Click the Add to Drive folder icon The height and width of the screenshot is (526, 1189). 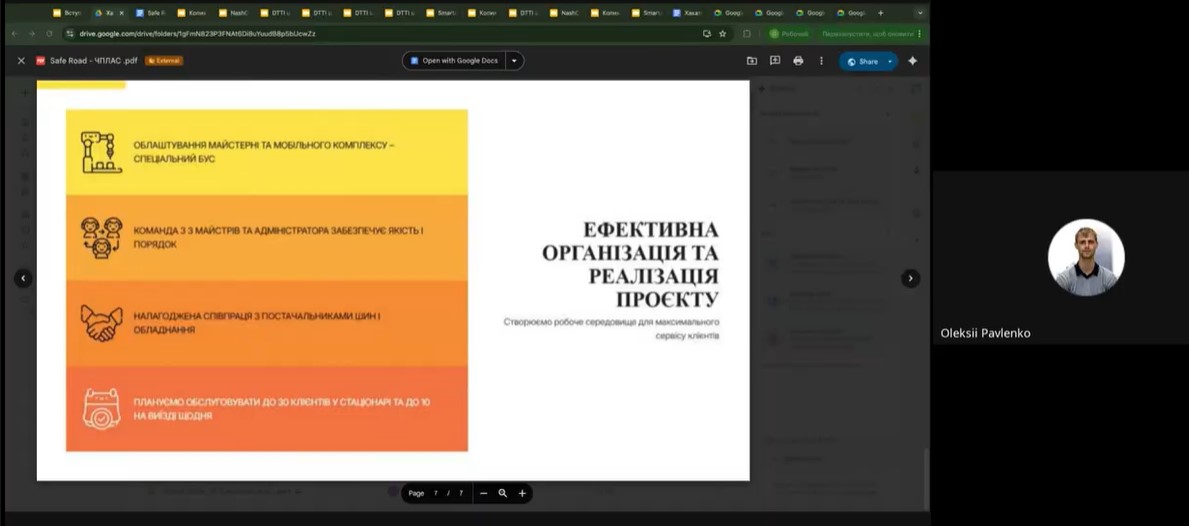[752, 61]
